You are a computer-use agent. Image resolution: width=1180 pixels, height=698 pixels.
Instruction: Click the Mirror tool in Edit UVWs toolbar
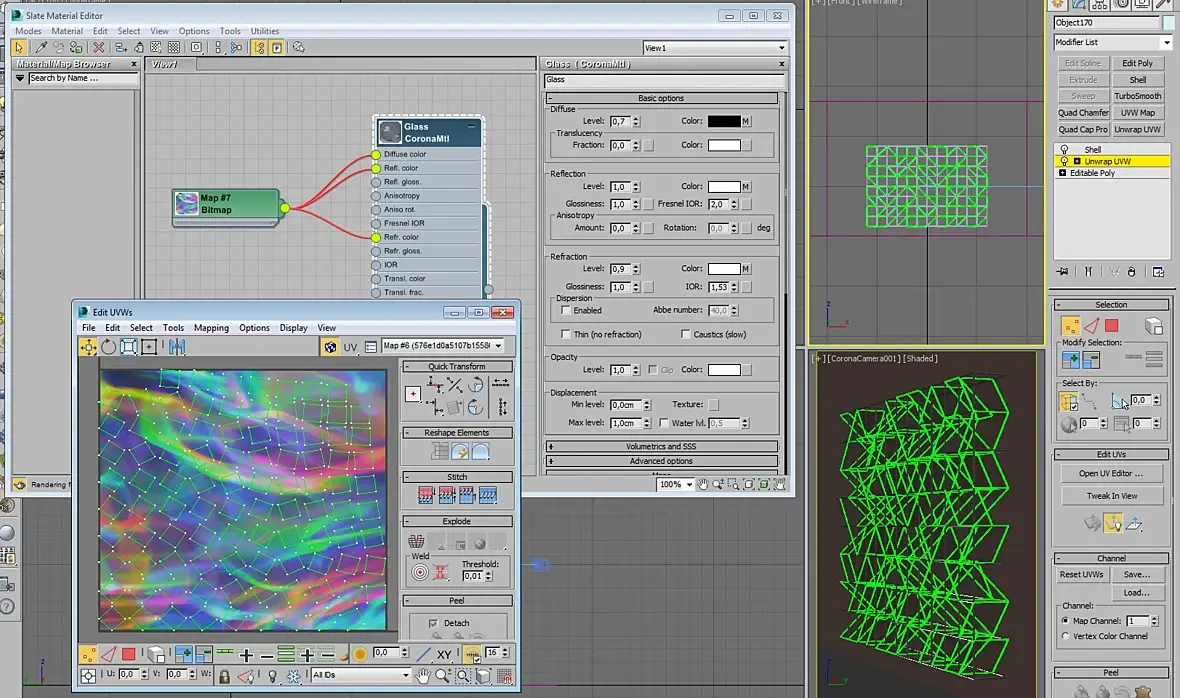[177, 347]
